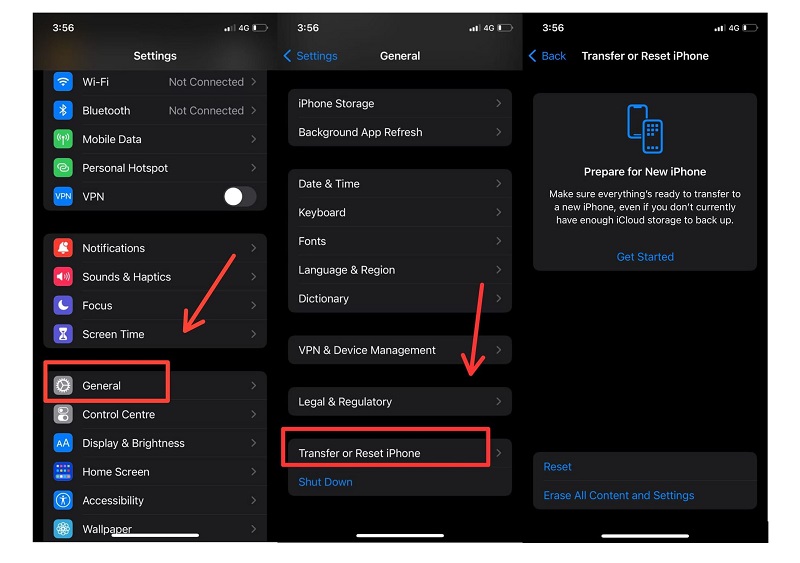800x563 pixels.
Task: Open Language & Region menu row
Action: (x=400, y=270)
